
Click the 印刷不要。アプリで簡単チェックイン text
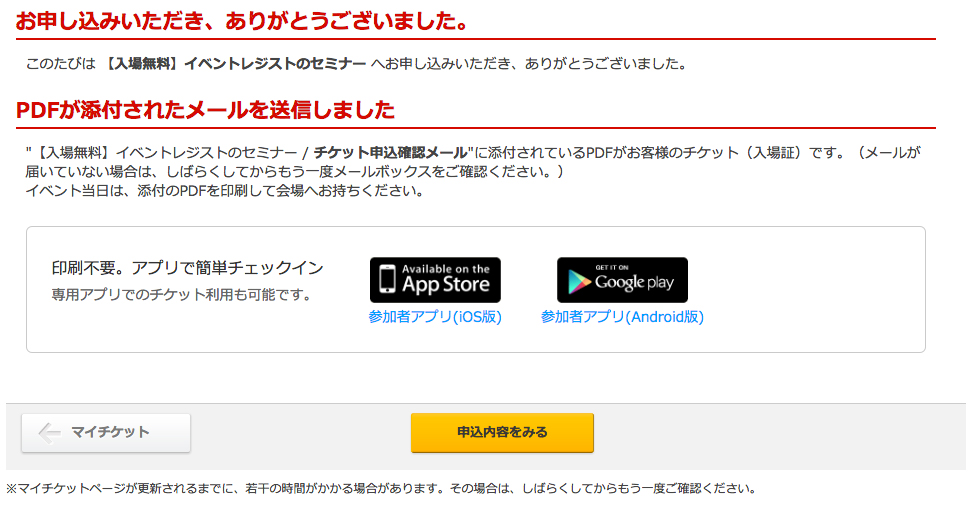pyautogui.click(x=188, y=268)
